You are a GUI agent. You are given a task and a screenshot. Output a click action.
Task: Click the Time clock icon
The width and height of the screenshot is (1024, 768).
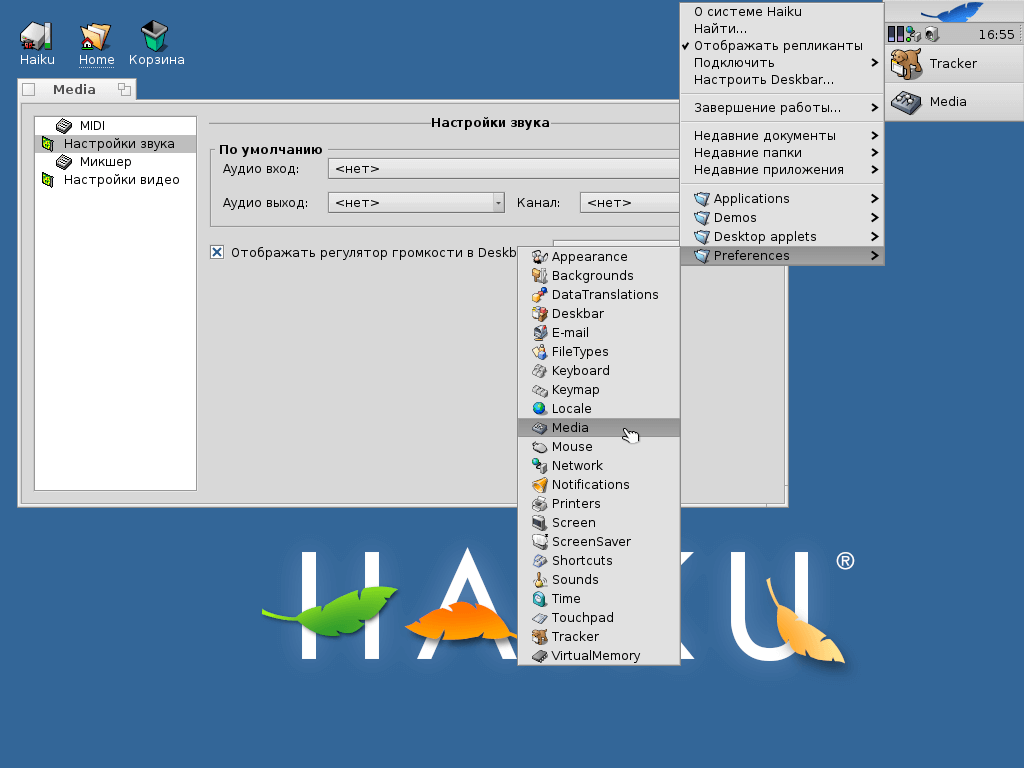pos(539,598)
